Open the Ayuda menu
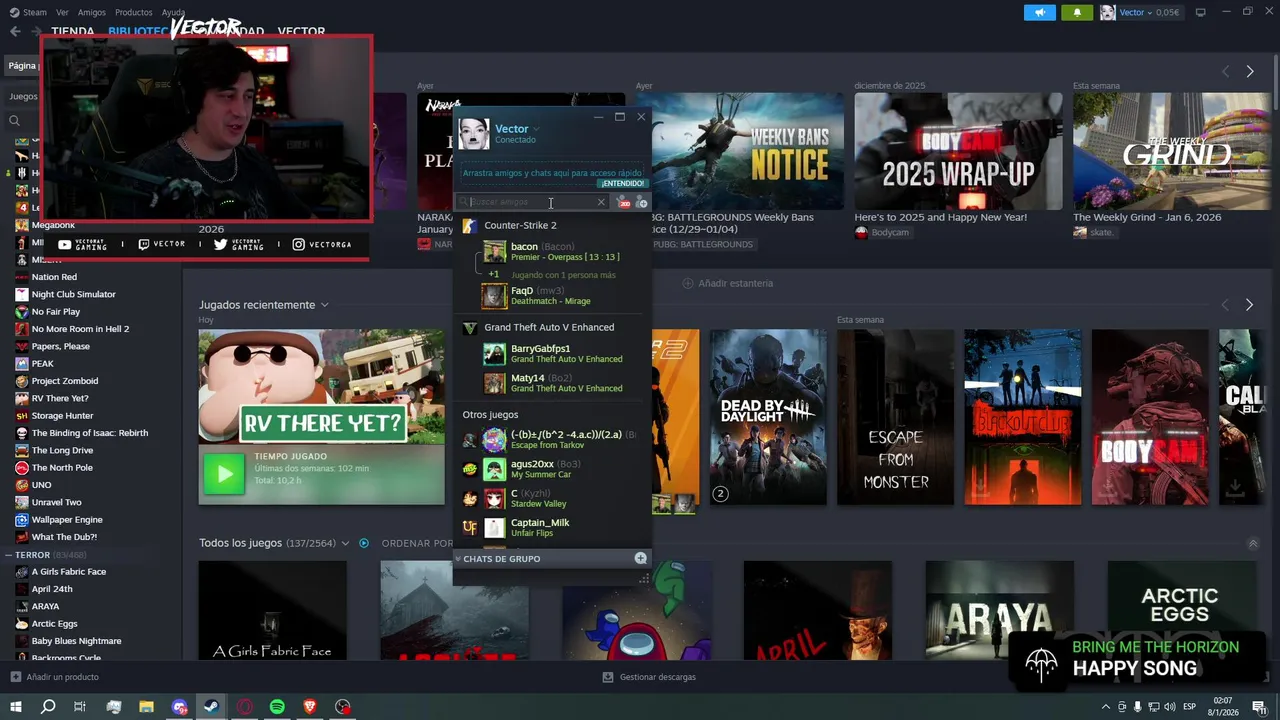Viewport: 1280px width, 720px height. [x=173, y=12]
